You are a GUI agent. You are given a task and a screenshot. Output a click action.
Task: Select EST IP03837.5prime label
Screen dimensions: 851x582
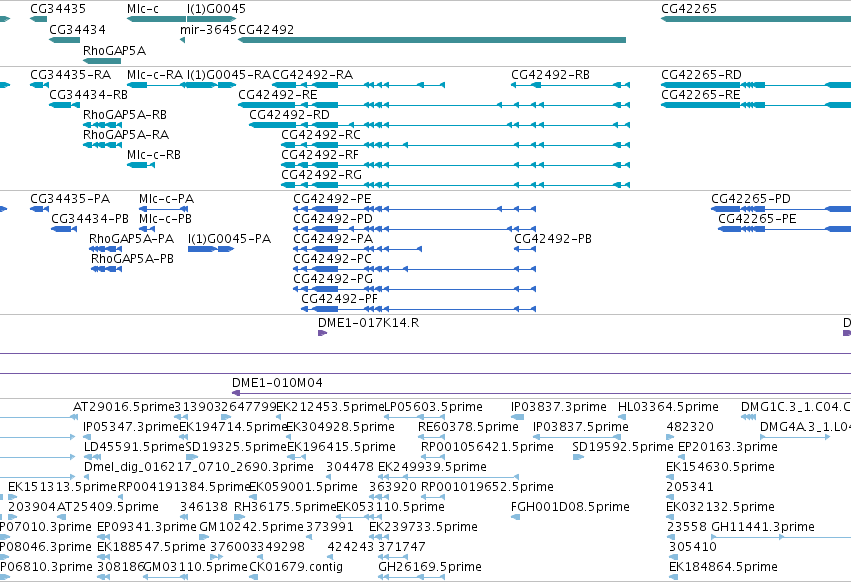581,427
